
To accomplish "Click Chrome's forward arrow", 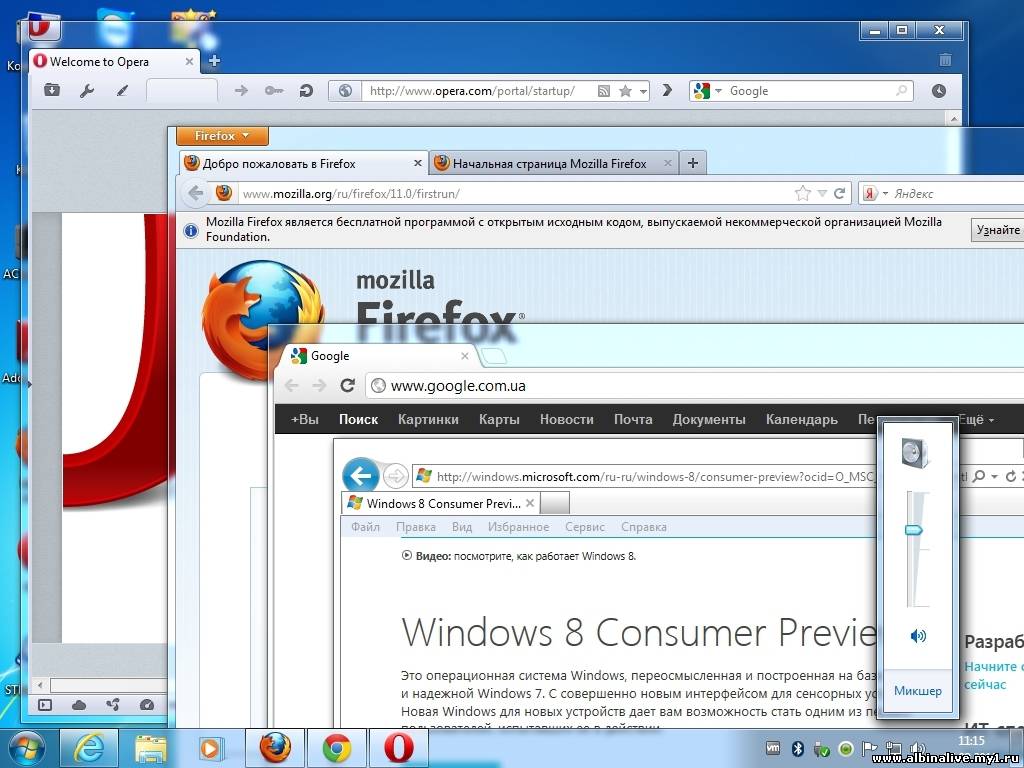I will [x=319, y=385].
